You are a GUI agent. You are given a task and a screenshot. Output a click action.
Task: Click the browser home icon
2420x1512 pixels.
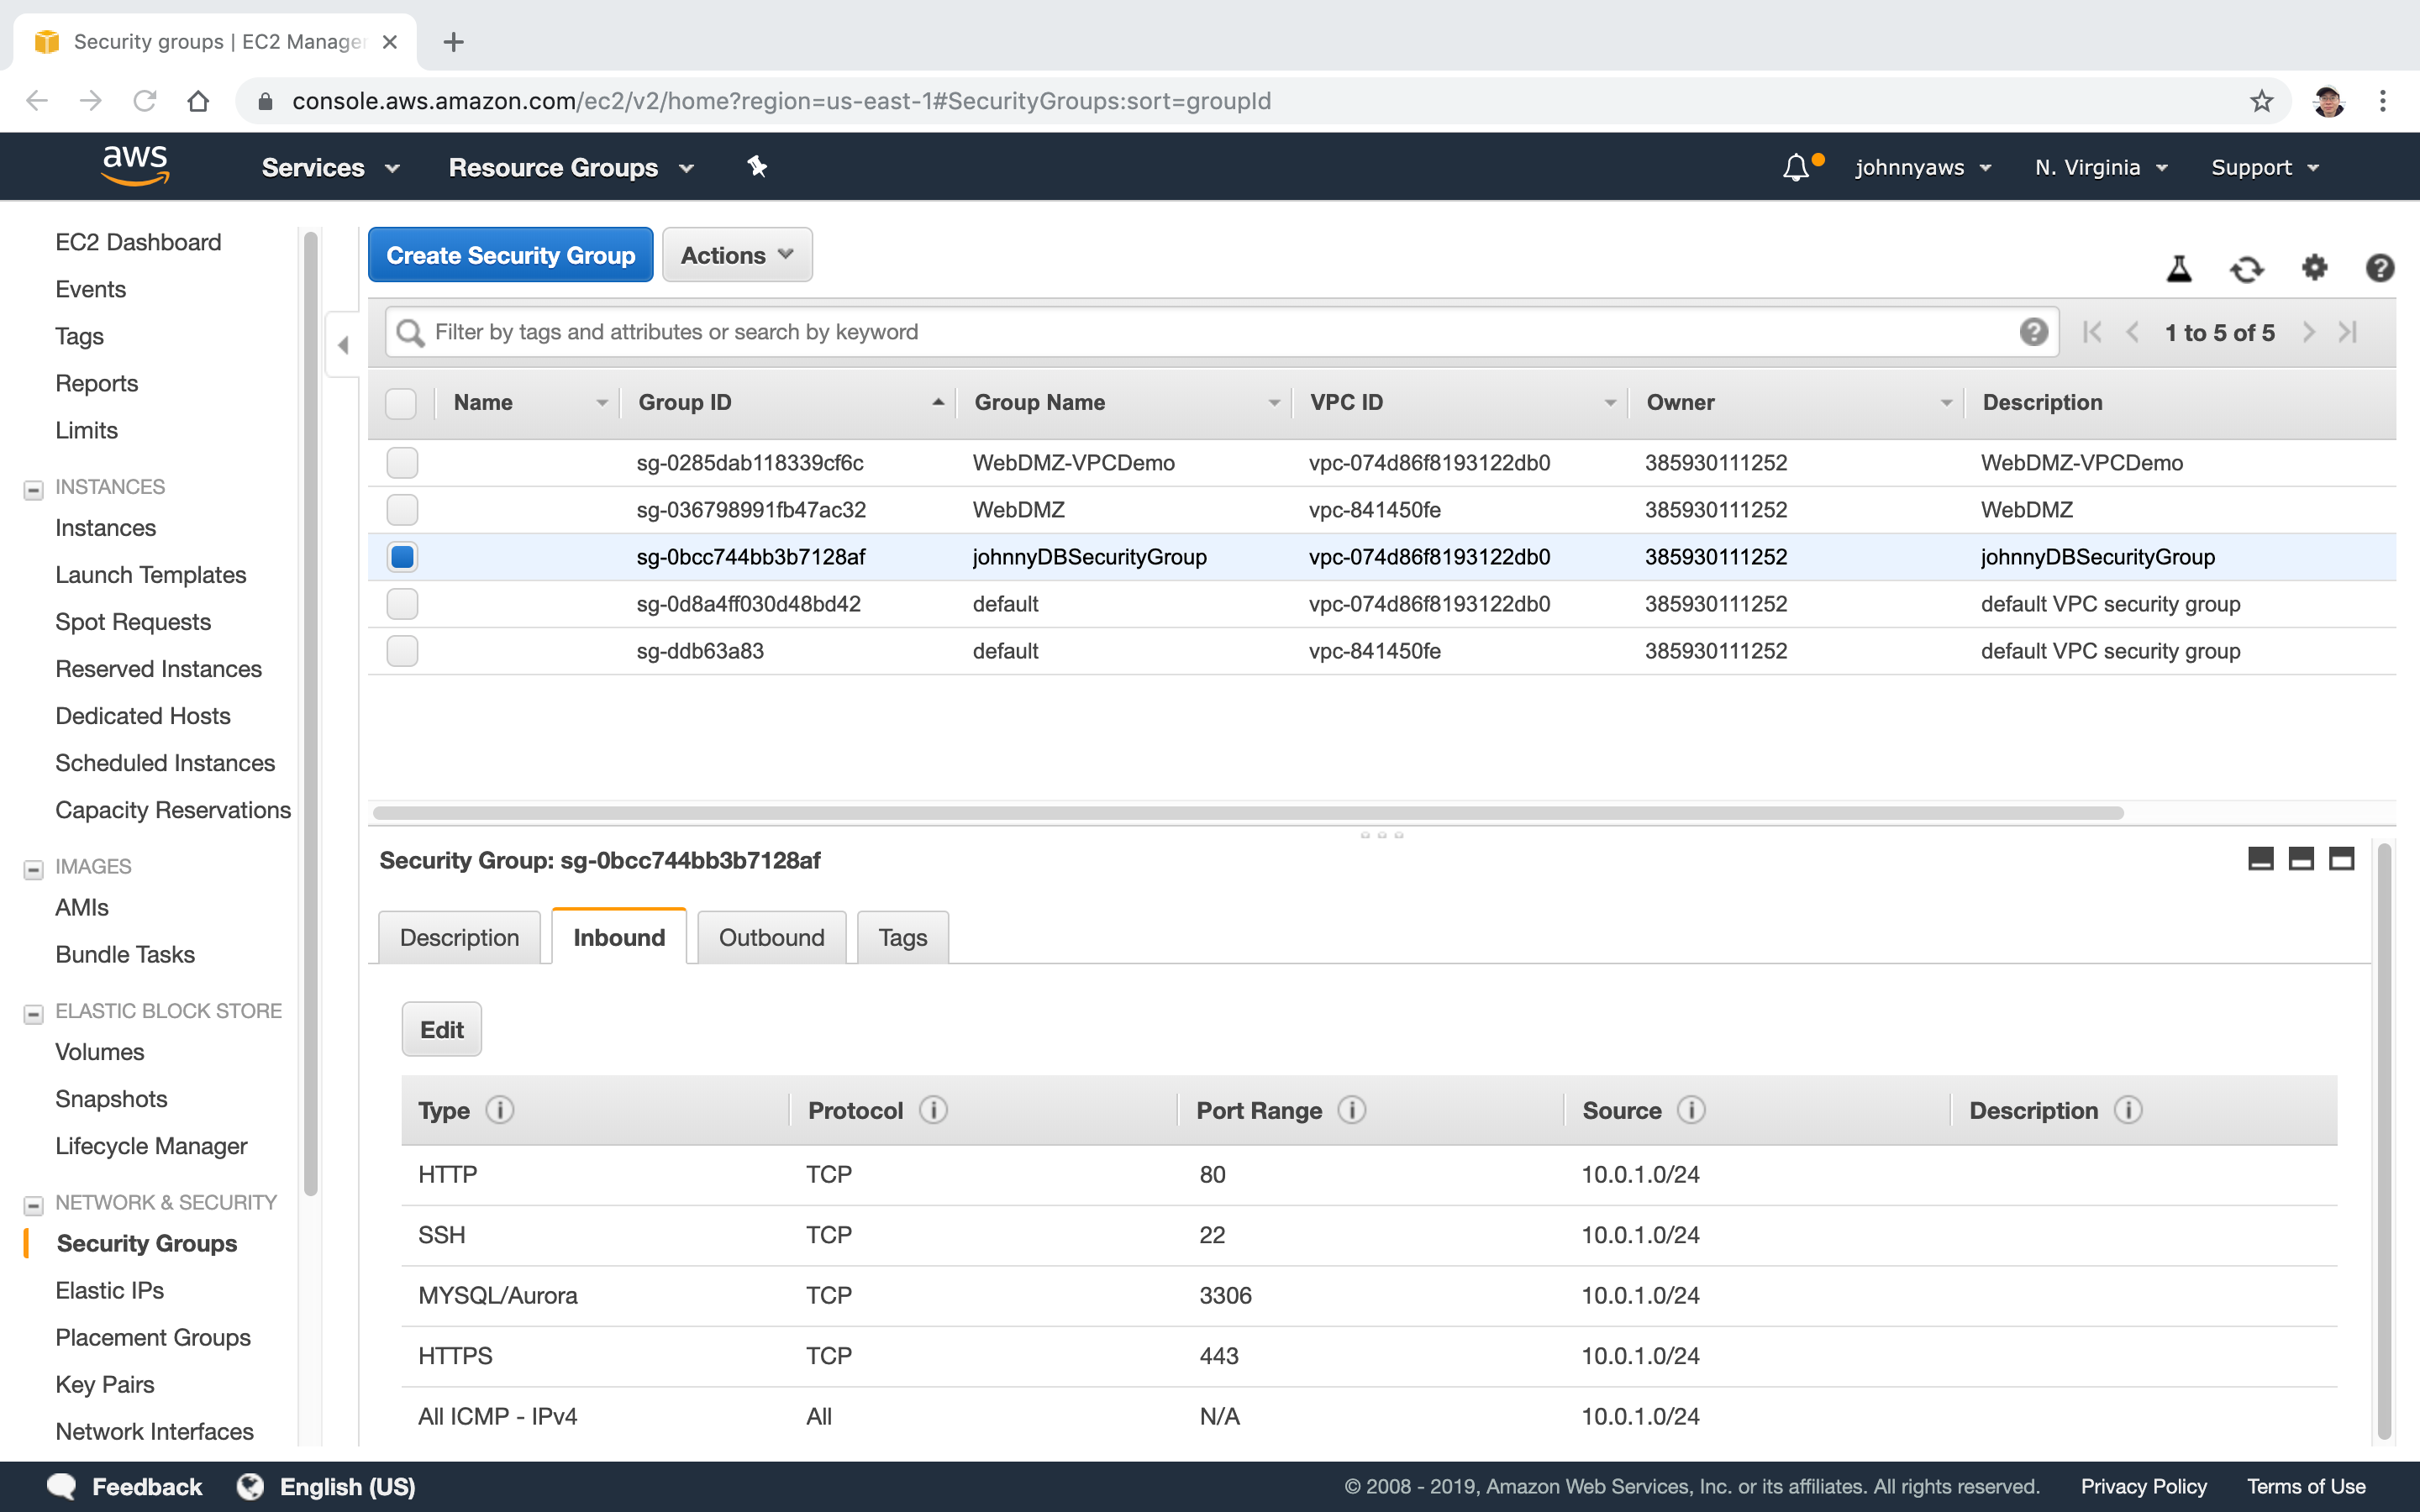pyautogui.click(x=198, y=101)
